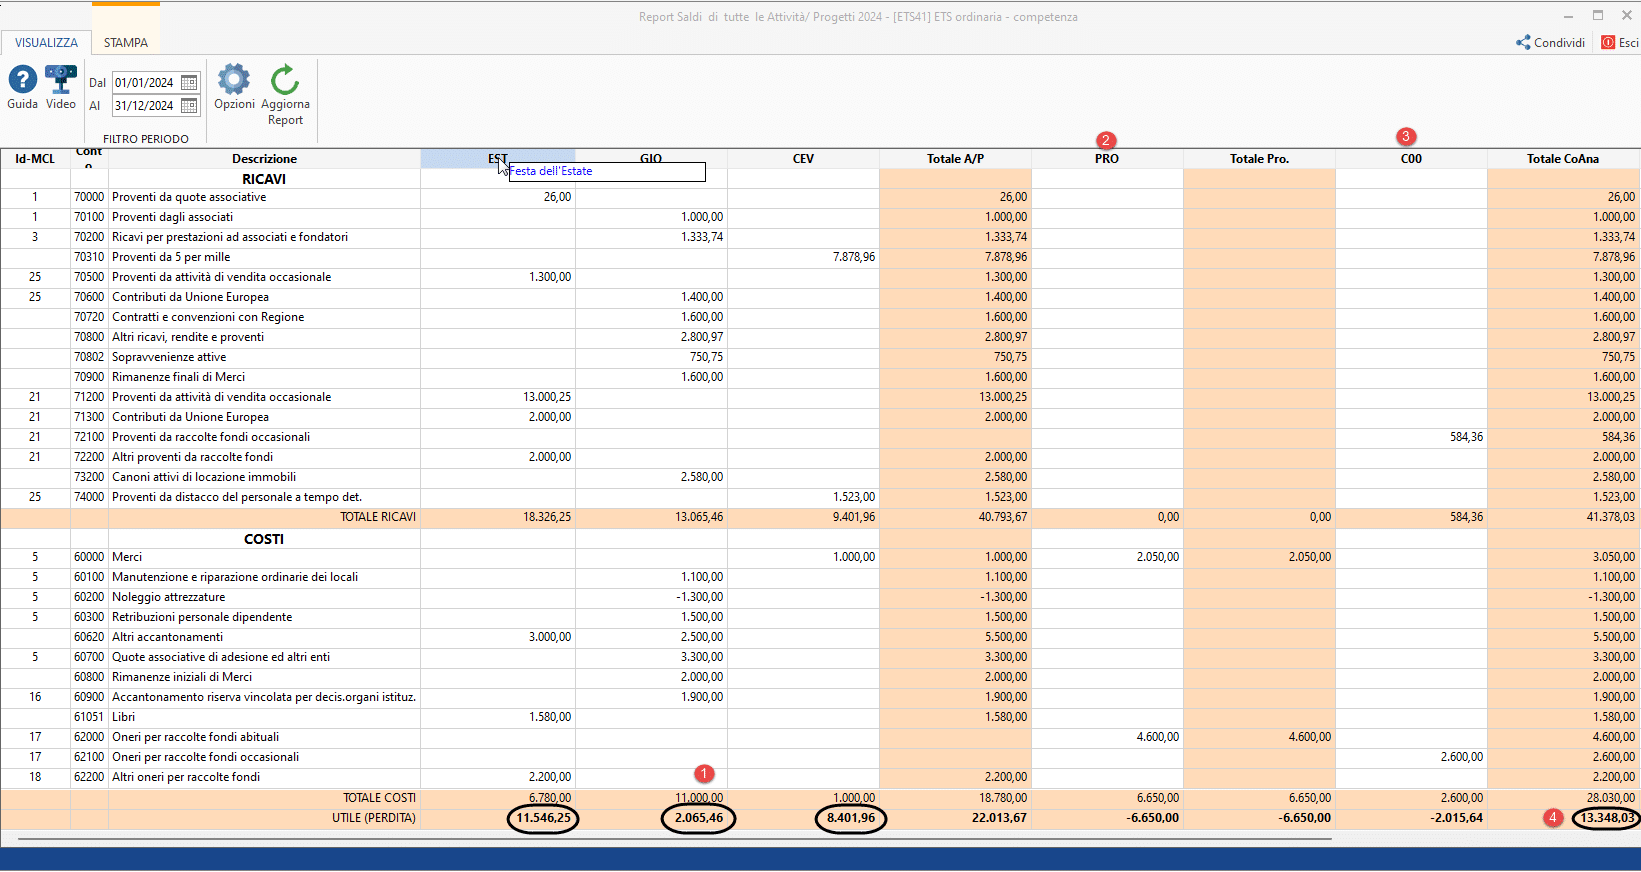Click the Totale Pro. column header
This screenshot has height=872, width=1641.
click(x=1259, y=158)
